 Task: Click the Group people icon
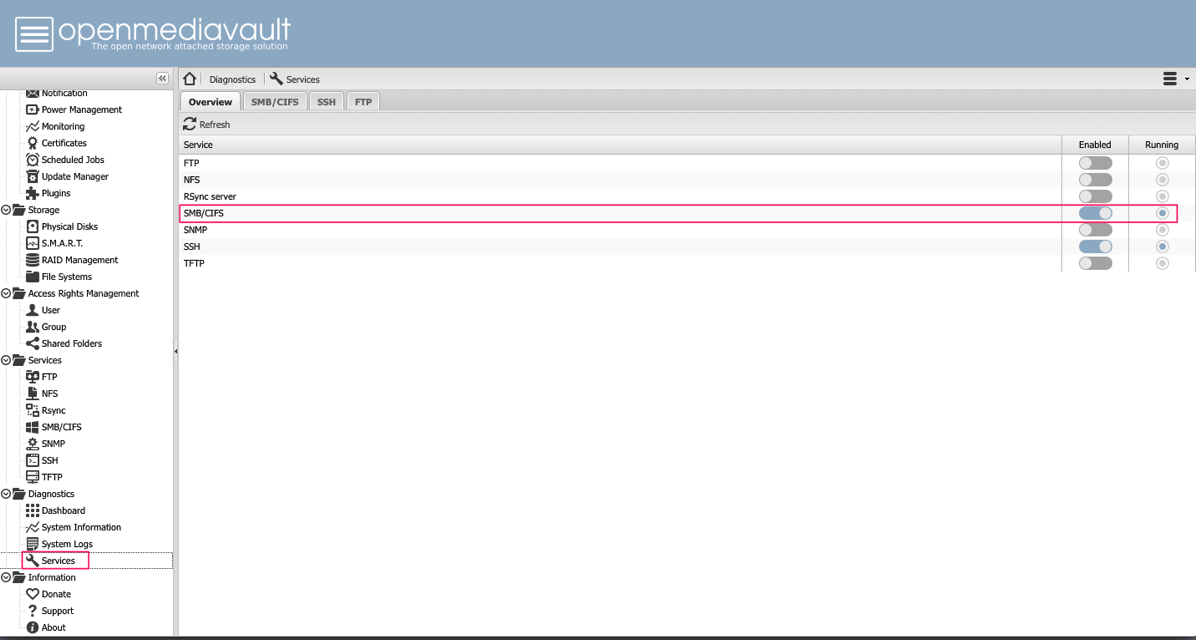32,327
